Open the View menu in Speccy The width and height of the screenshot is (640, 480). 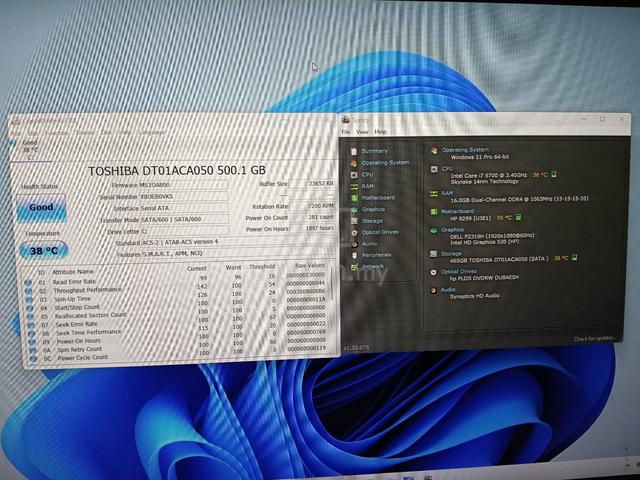(x=362, y=132)
